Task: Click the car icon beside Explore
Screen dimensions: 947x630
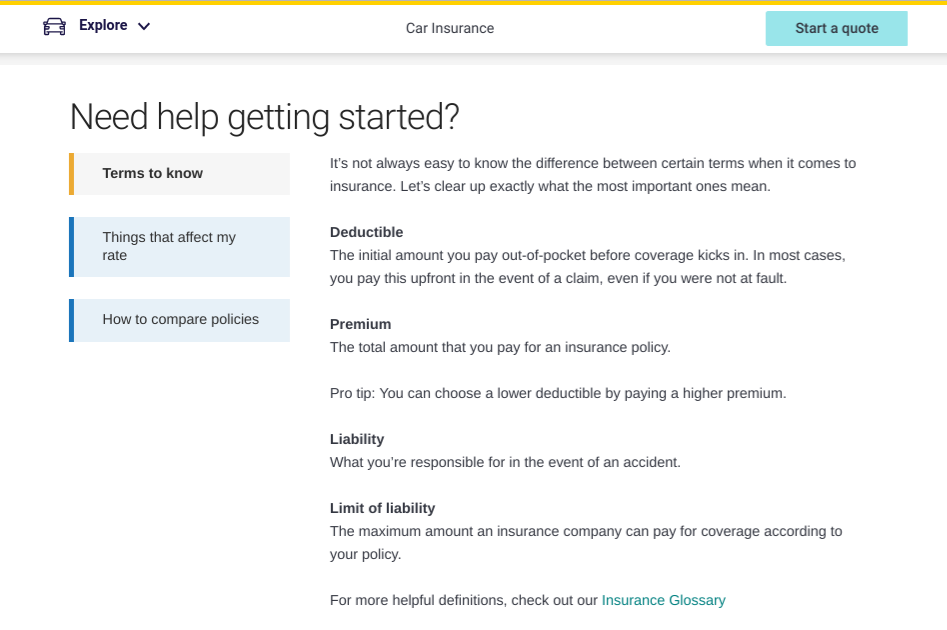Action: (x=52, y=25)
